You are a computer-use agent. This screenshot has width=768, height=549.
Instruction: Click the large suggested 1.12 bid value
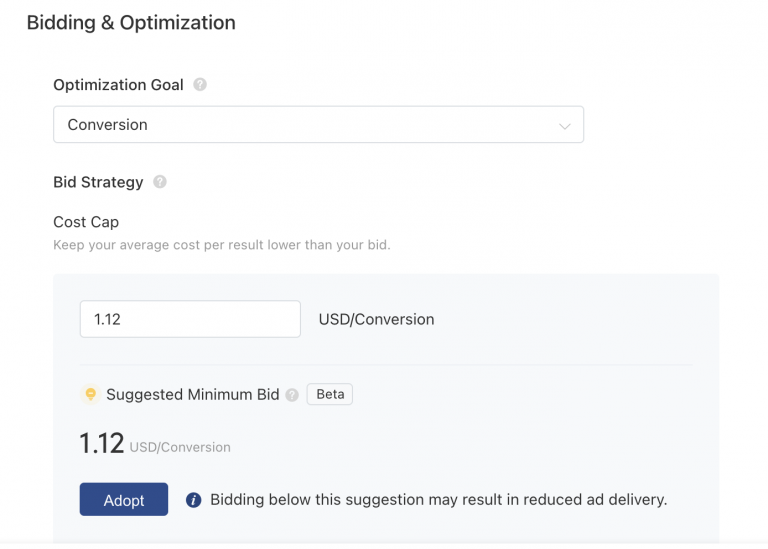(x=102, y=444)
